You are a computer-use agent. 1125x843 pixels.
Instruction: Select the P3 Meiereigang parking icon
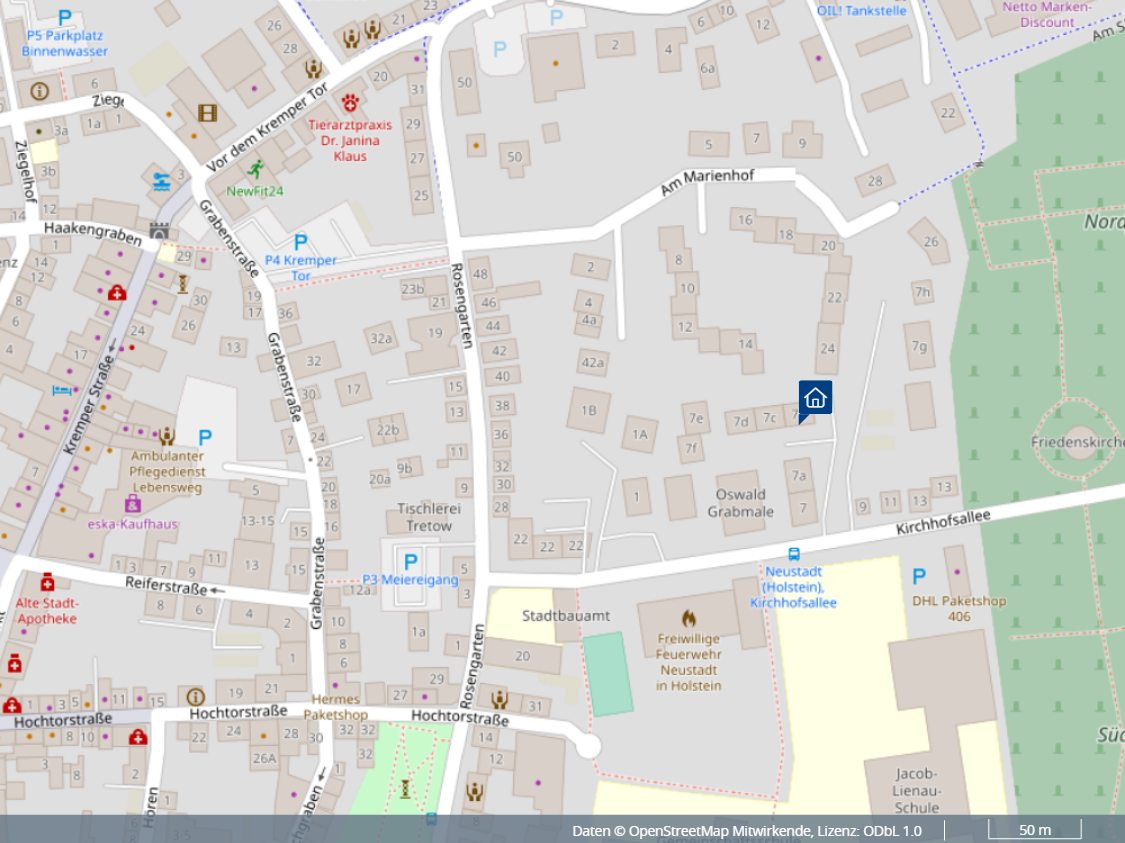[x=409, y=560]
